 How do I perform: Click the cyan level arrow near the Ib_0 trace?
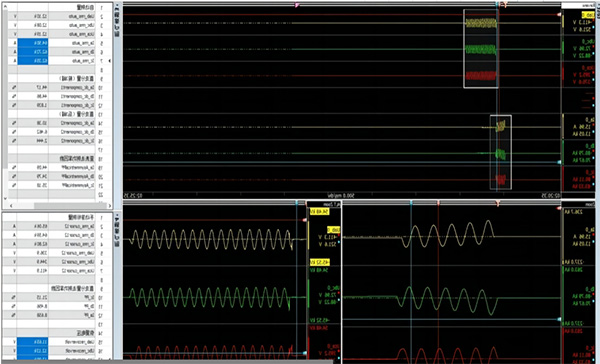point(559,162)
